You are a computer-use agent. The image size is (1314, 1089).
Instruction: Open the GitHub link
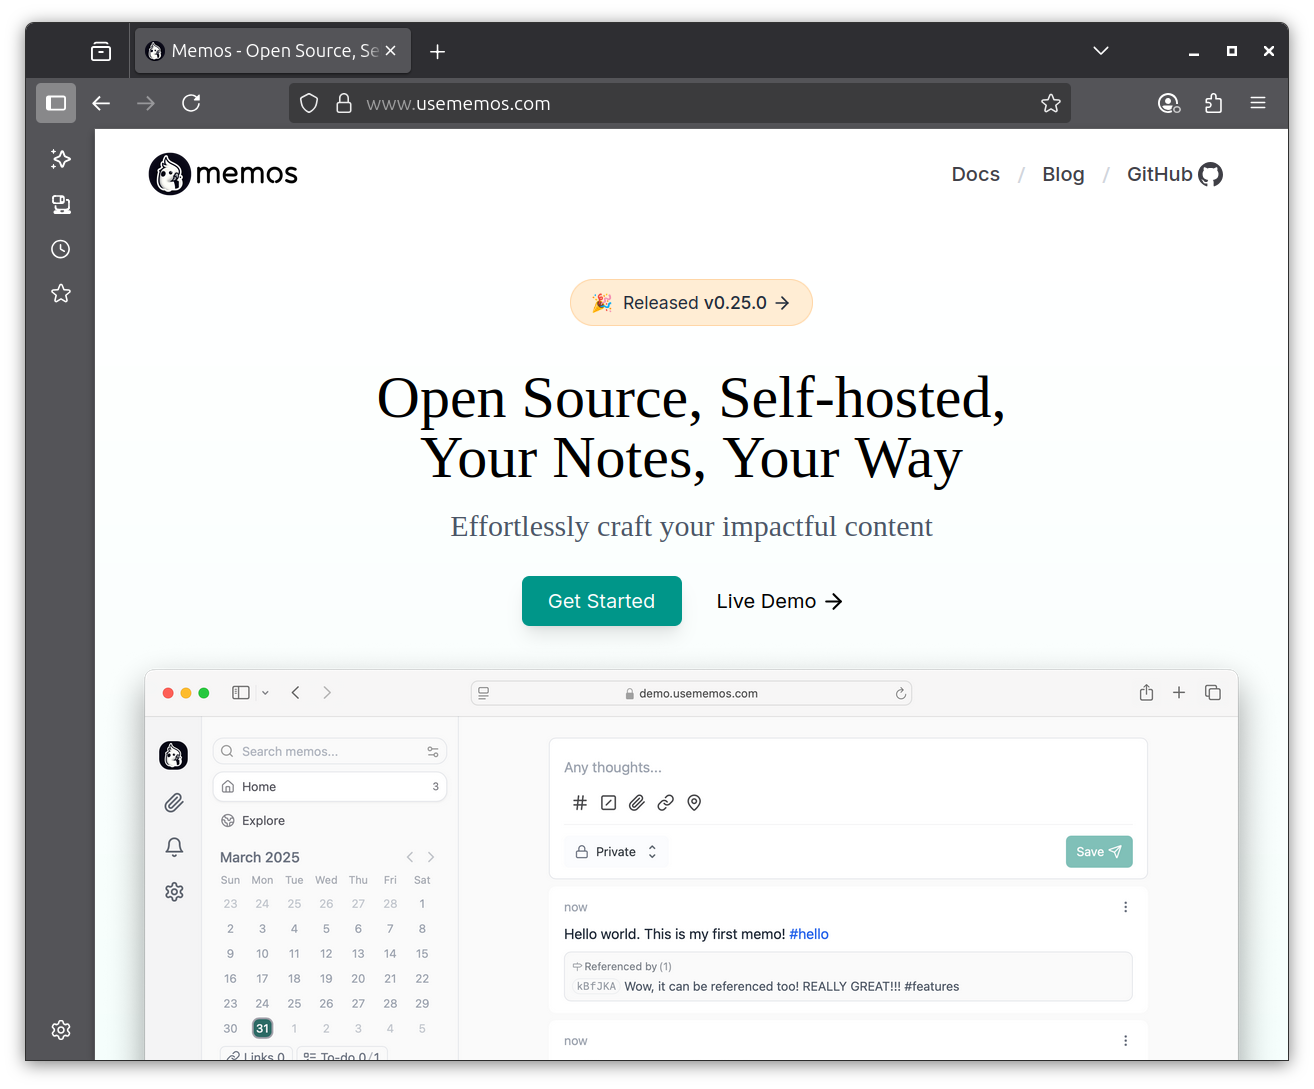[x=1174, y=174]
